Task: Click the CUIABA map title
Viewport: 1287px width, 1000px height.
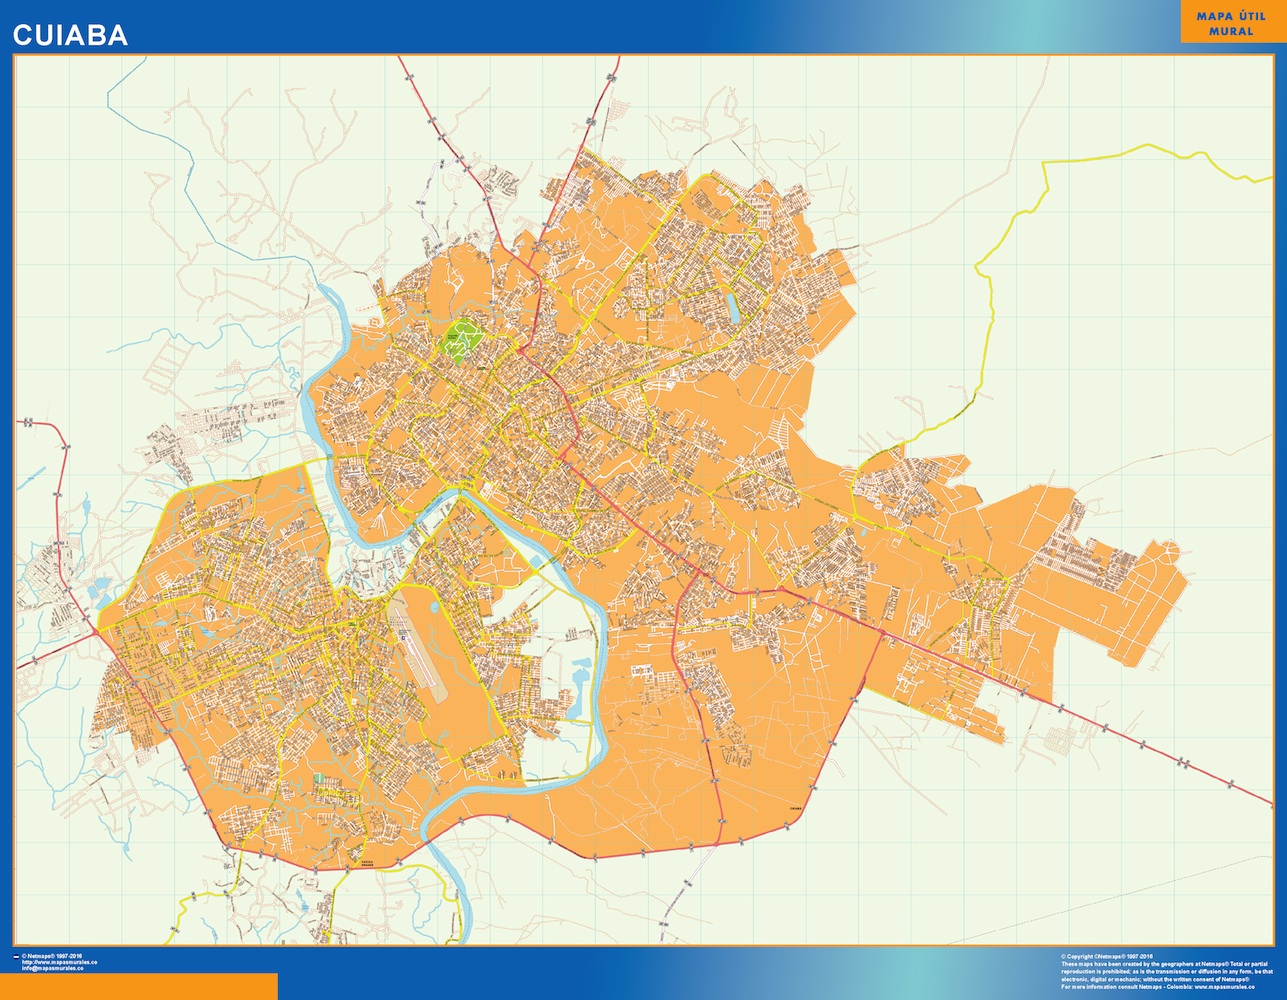Action: coord(70,35)
